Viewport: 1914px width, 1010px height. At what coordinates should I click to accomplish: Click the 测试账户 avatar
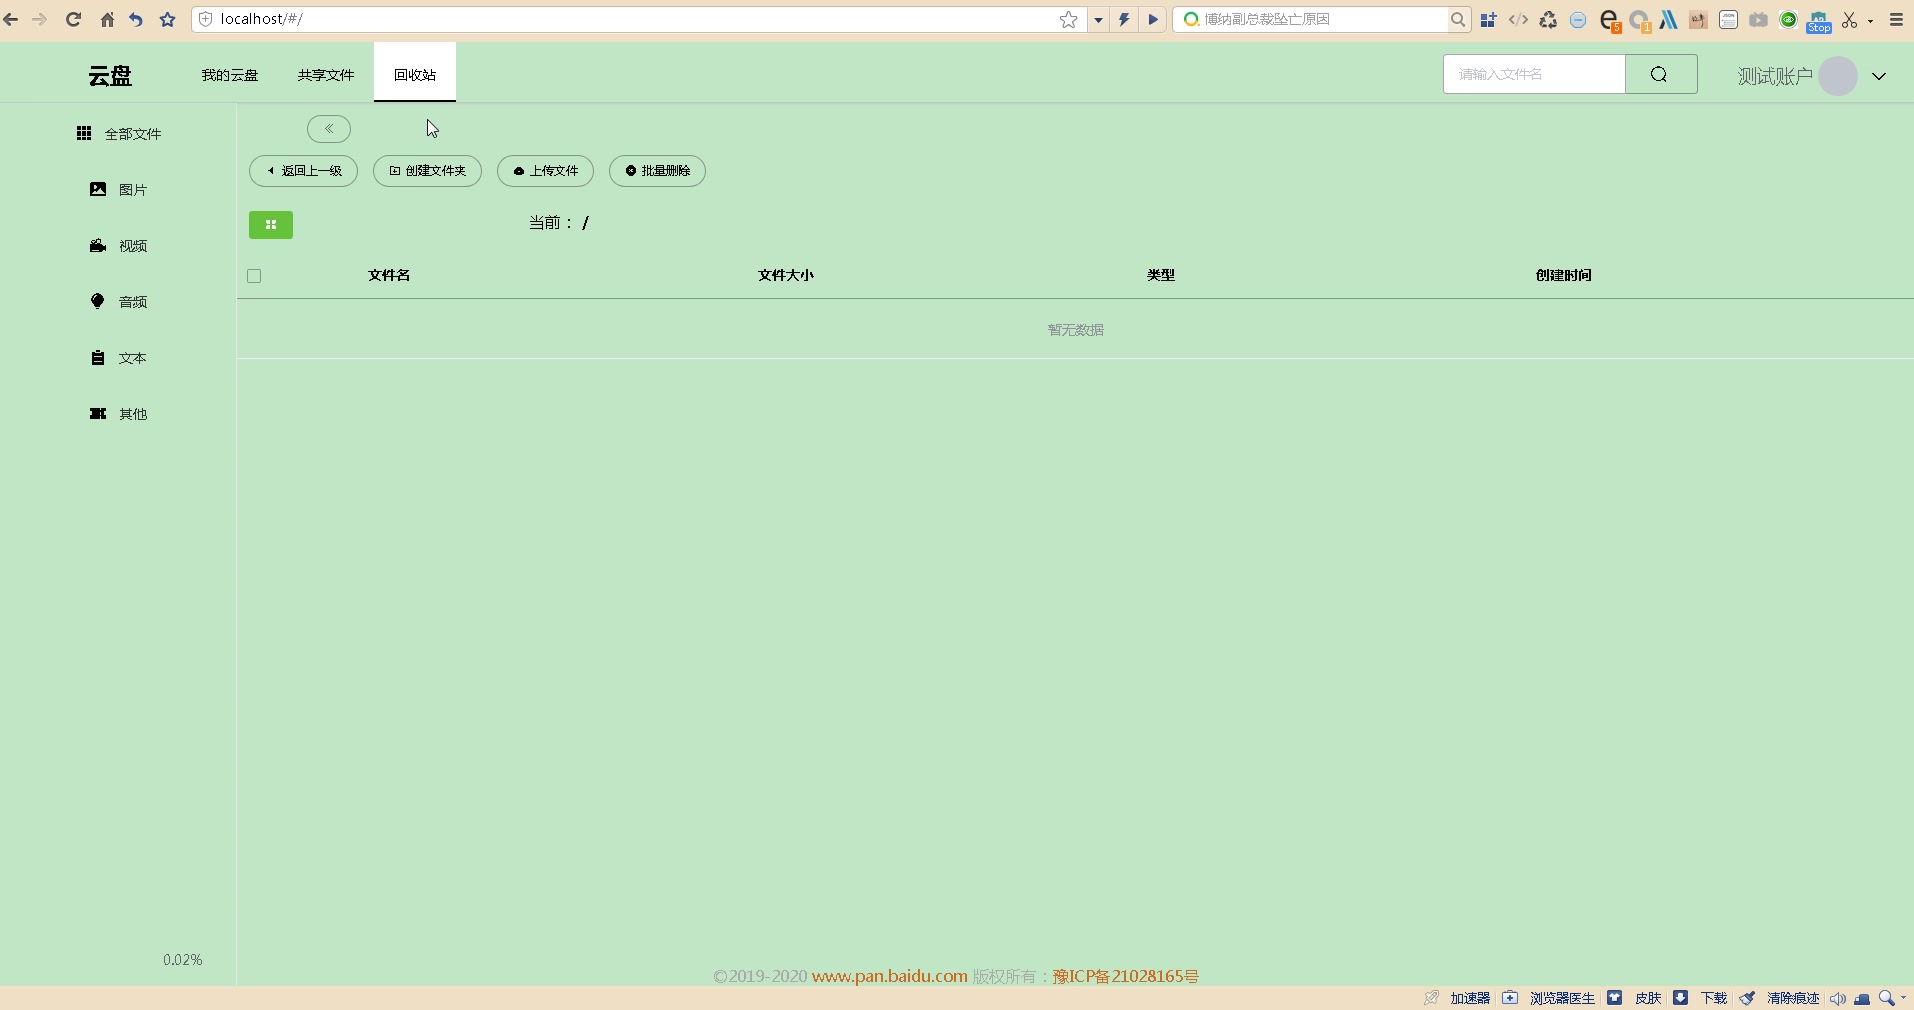1838,76
